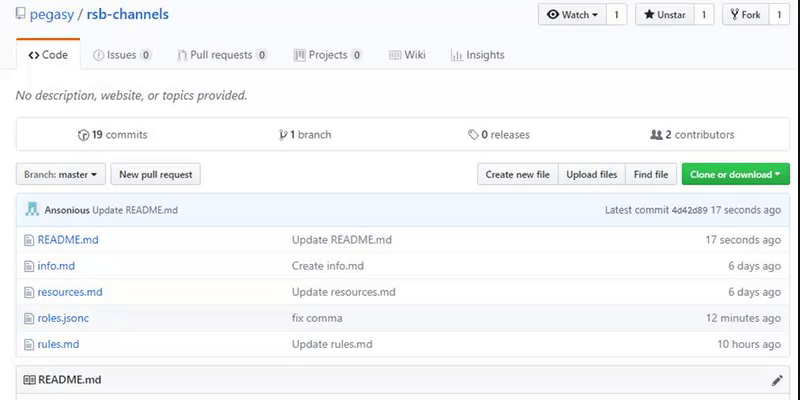Click the Pull requests tab merge icon

point(182,56)
